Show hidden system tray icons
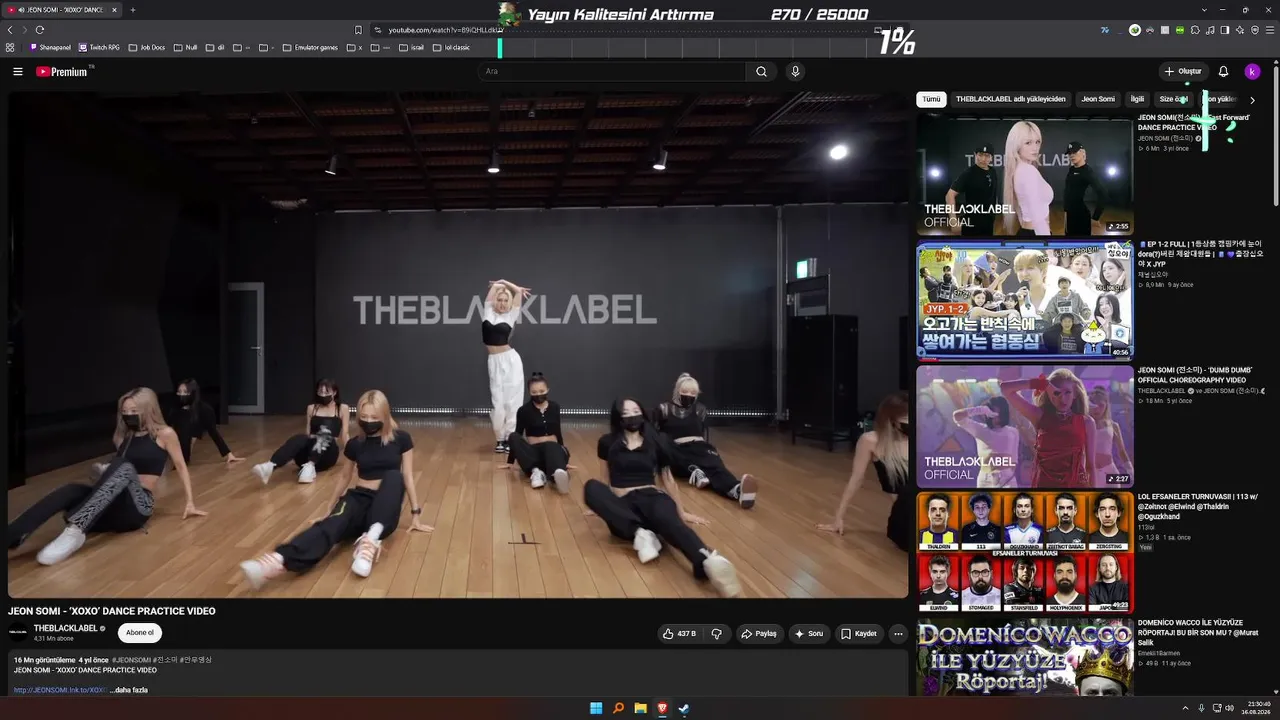The height and width of the screenshot is (720, 1280). pyautogui.click(x=1186, y=708)
